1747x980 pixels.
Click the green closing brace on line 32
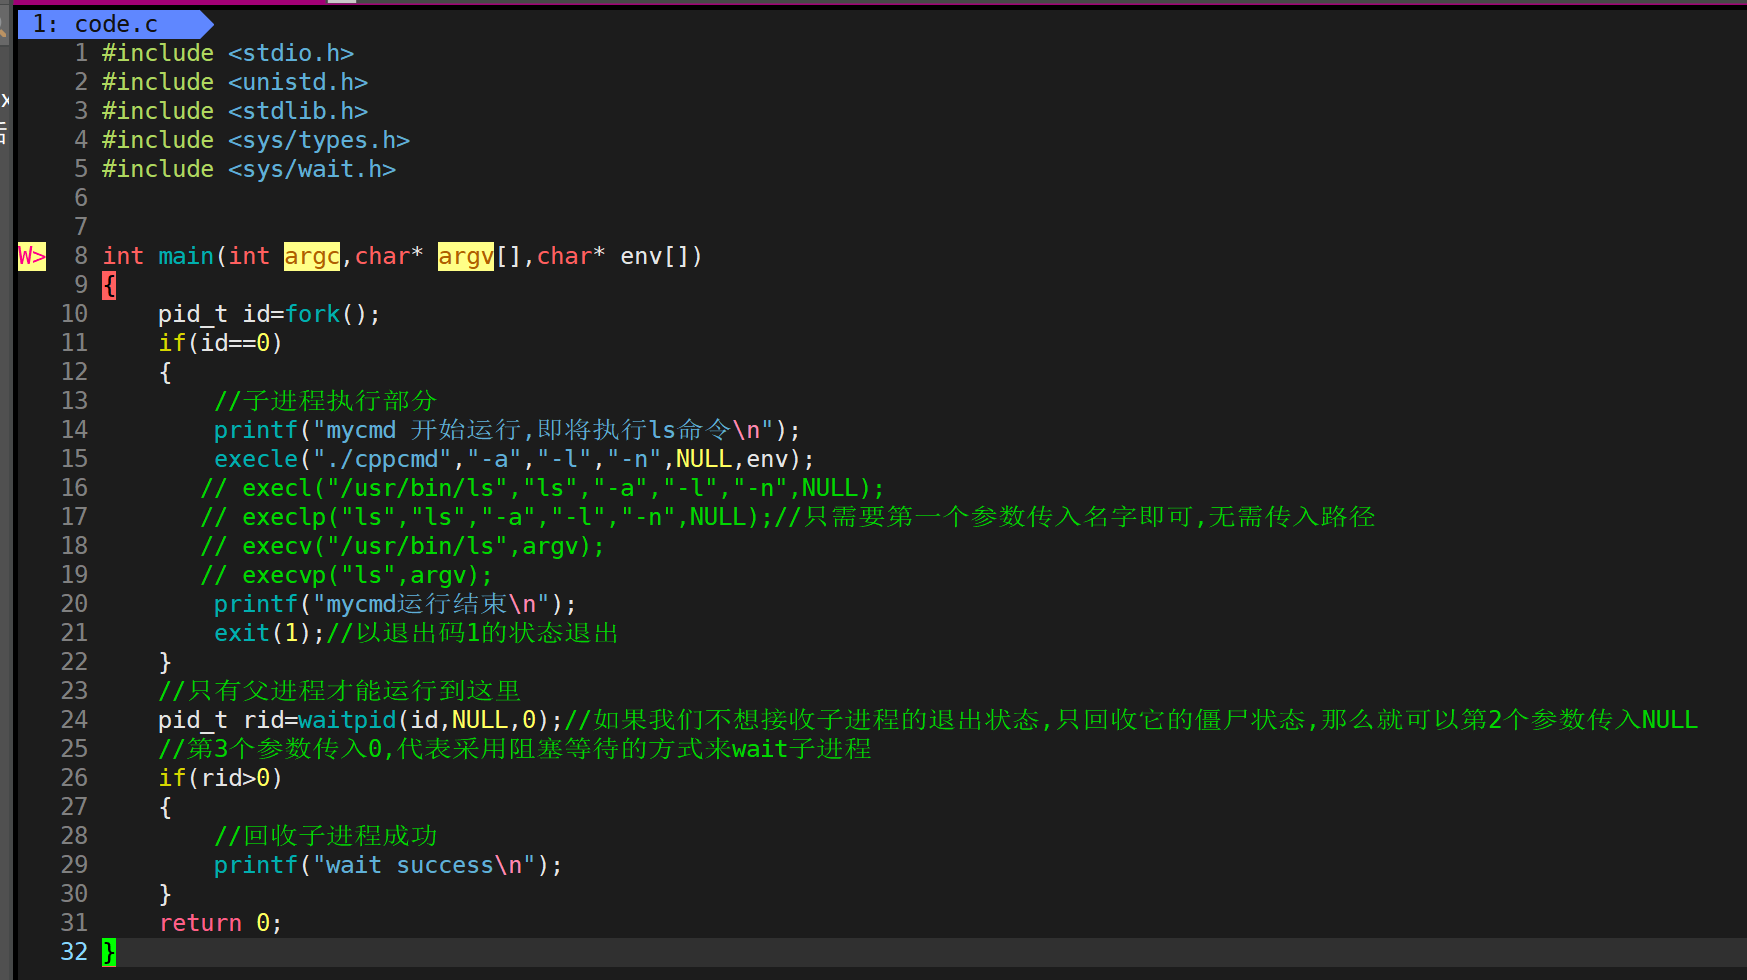tap(109, 952)
